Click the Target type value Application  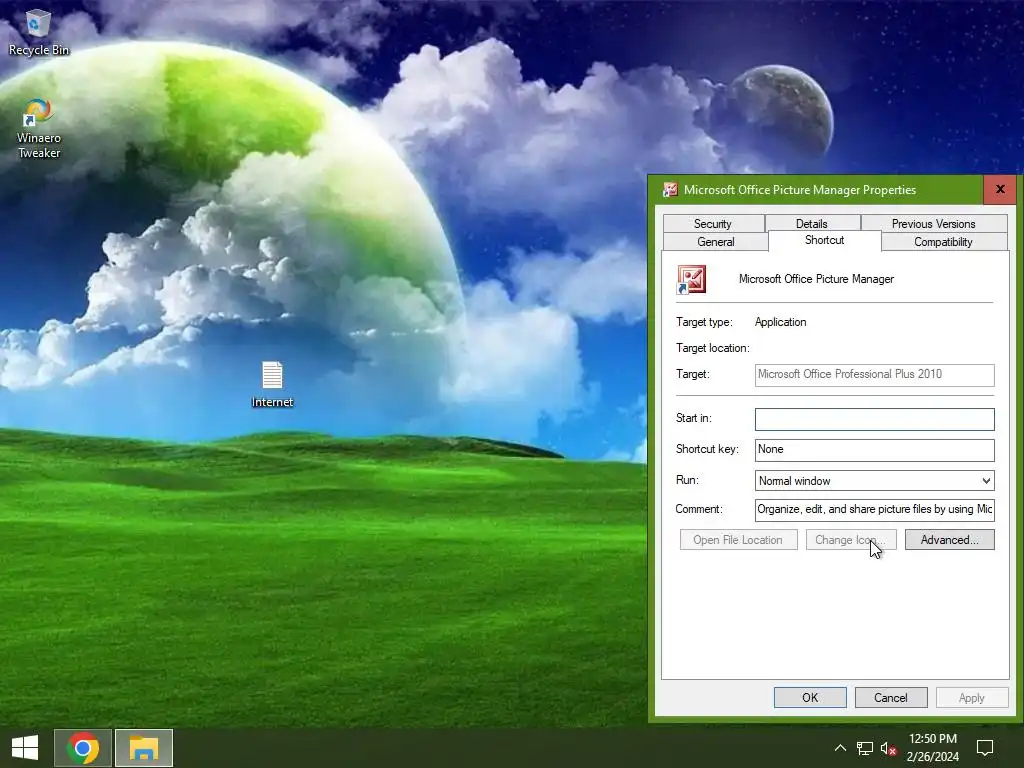point(780,322)
